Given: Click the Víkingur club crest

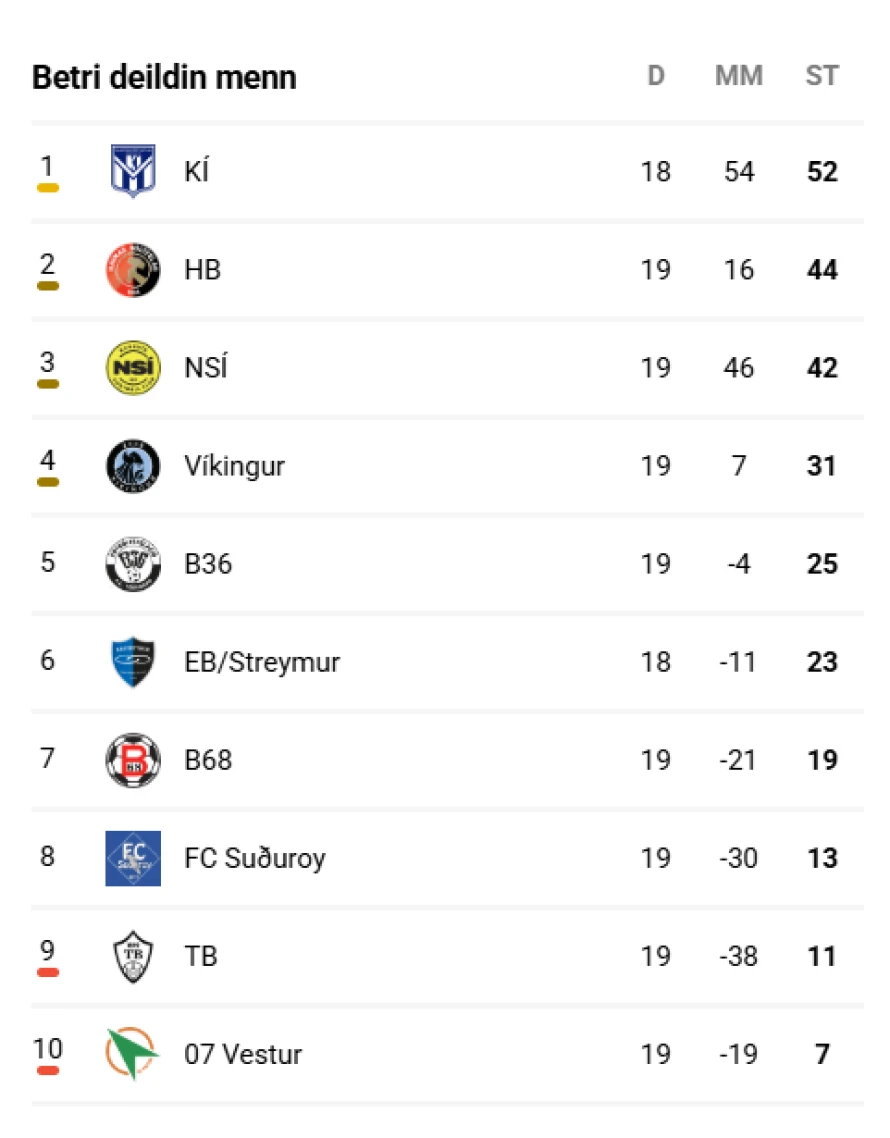Looking at the screenshot, I should (x=133, y=466).
